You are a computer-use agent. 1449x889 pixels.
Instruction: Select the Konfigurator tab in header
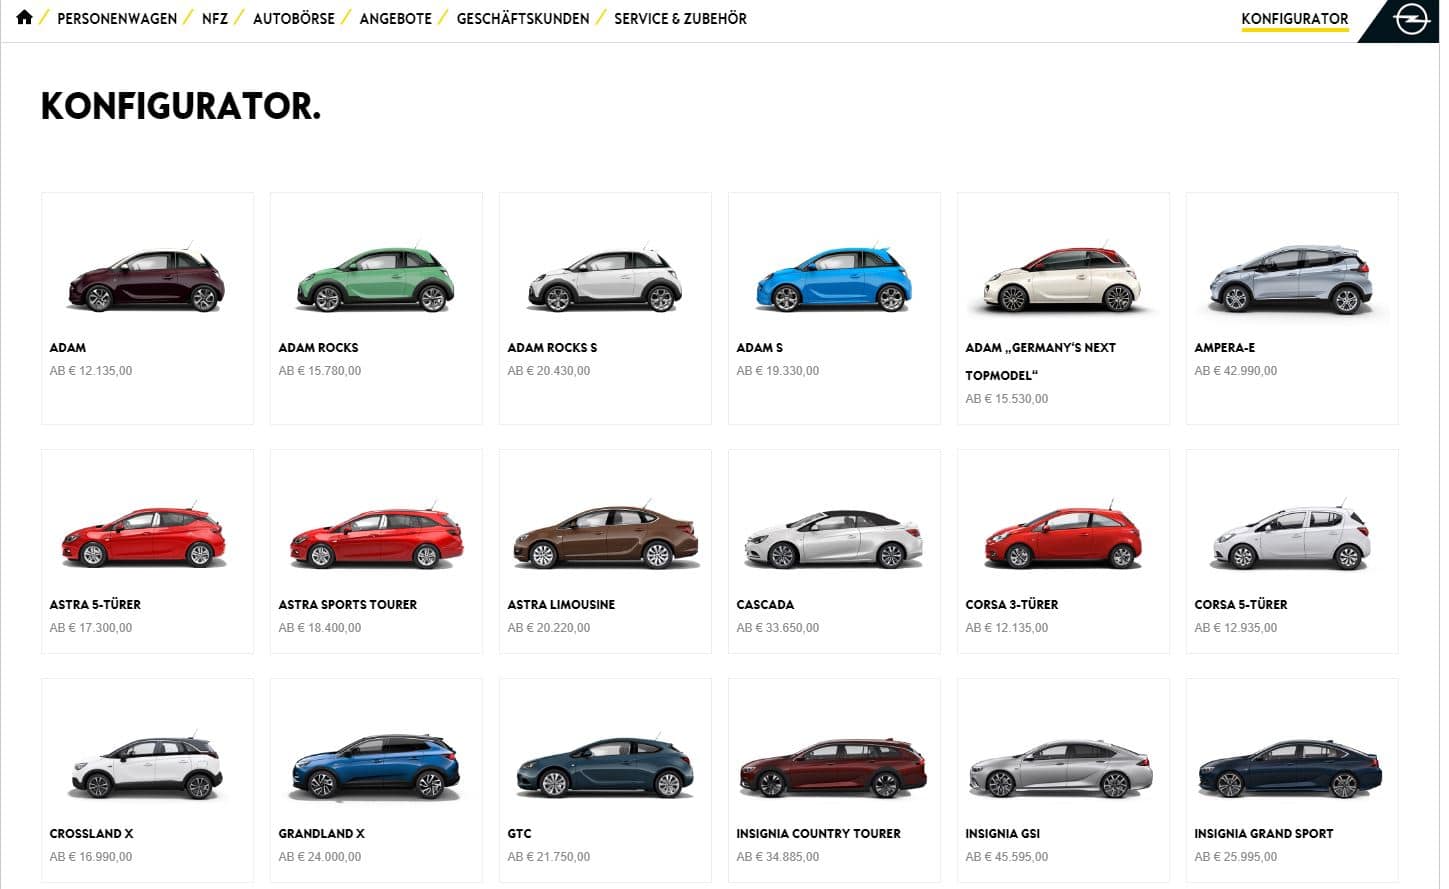[x=1295, y=18]
